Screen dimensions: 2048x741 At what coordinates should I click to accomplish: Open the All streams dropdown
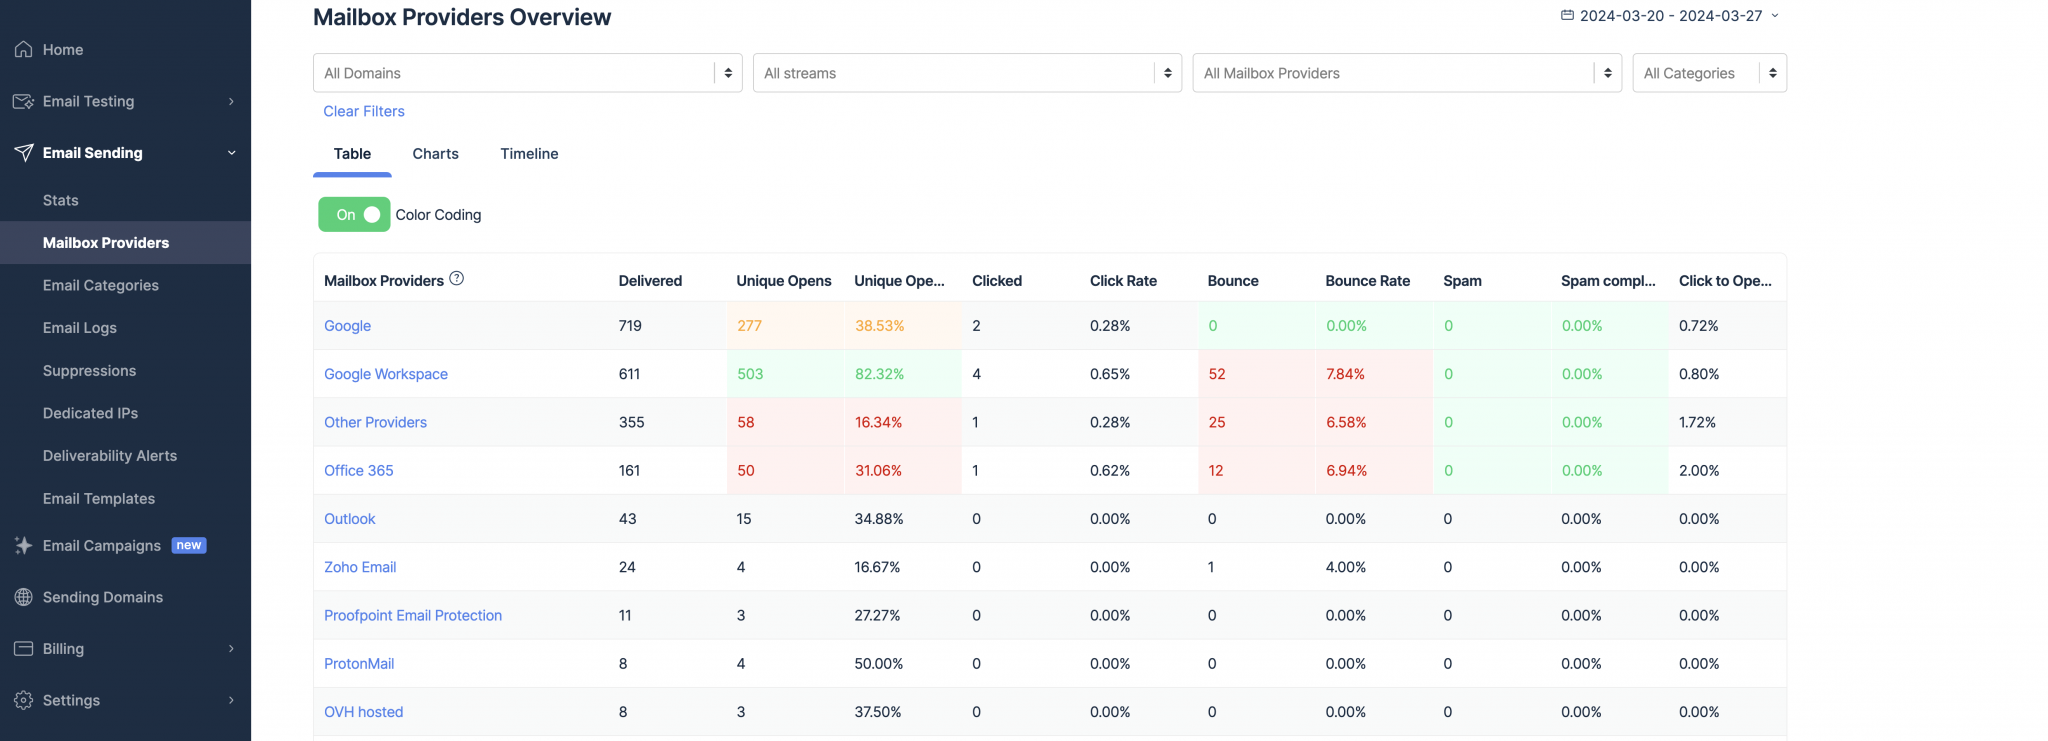point(966,73)
